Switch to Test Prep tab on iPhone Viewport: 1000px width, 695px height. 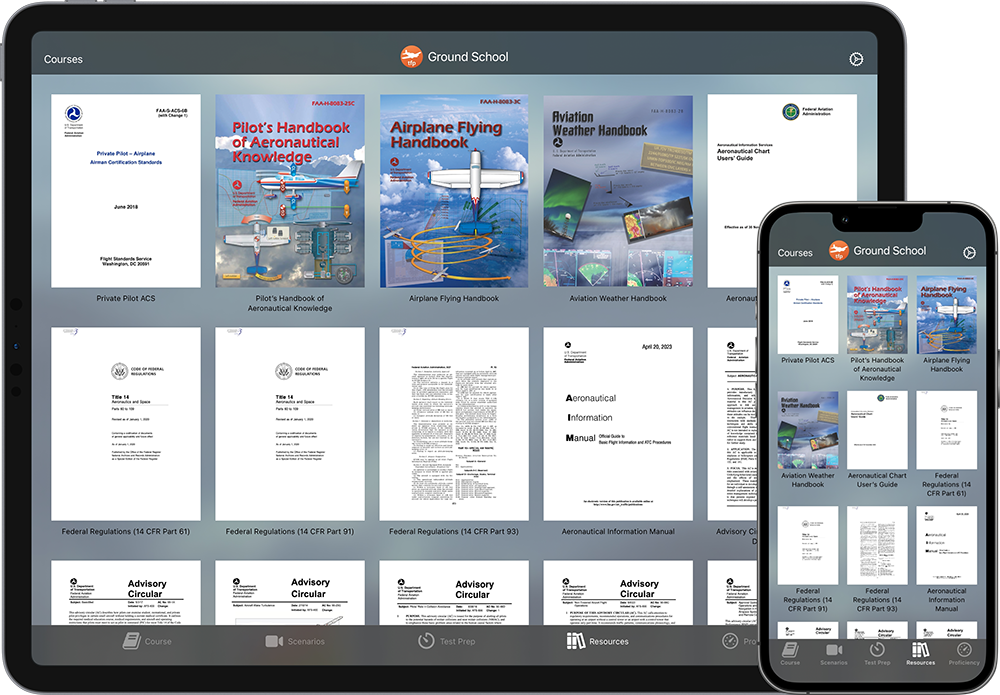click(877, 654)
